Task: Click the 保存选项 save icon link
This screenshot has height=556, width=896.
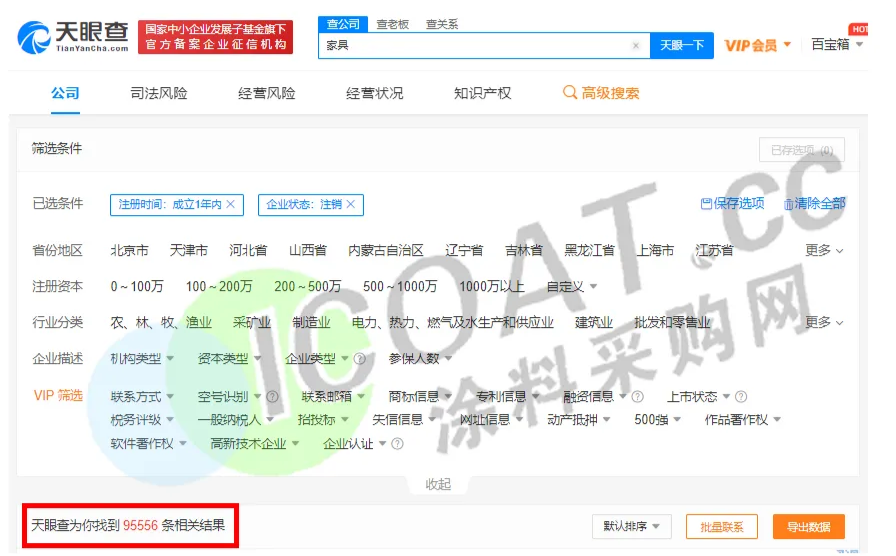Action: tap(732, 204)
